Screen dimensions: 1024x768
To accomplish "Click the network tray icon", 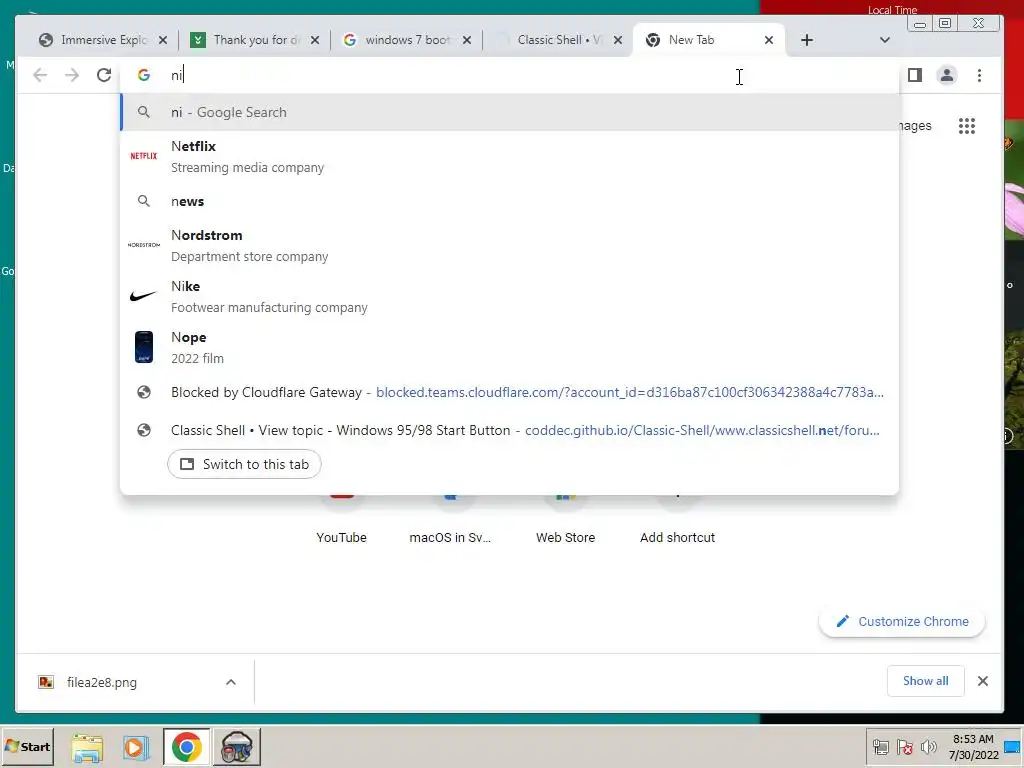I will click(880, 747).
